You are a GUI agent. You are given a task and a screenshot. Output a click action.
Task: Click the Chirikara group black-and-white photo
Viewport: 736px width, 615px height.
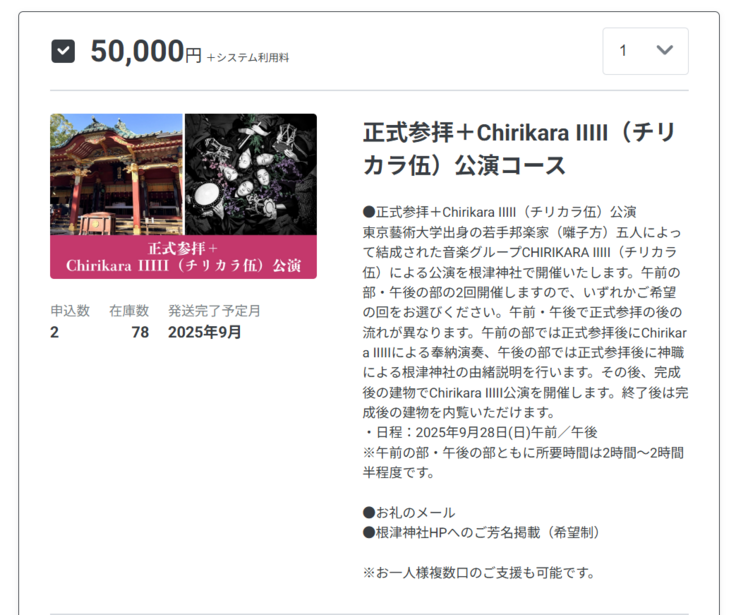click(251, 174)
